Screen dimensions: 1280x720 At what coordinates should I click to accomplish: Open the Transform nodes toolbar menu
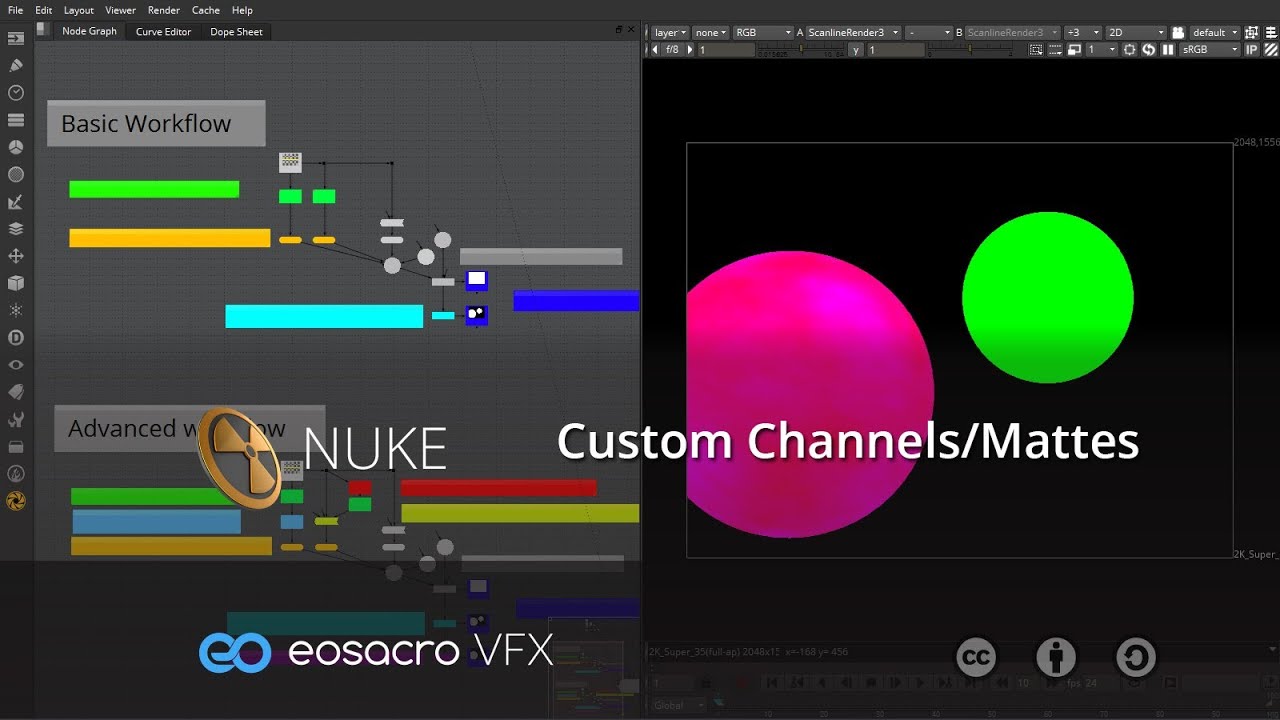[x=16, y=256]
